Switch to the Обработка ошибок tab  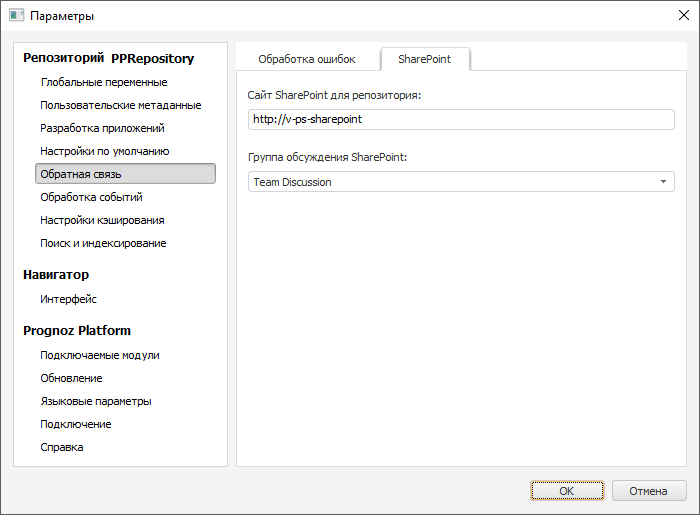click(307, 59)
